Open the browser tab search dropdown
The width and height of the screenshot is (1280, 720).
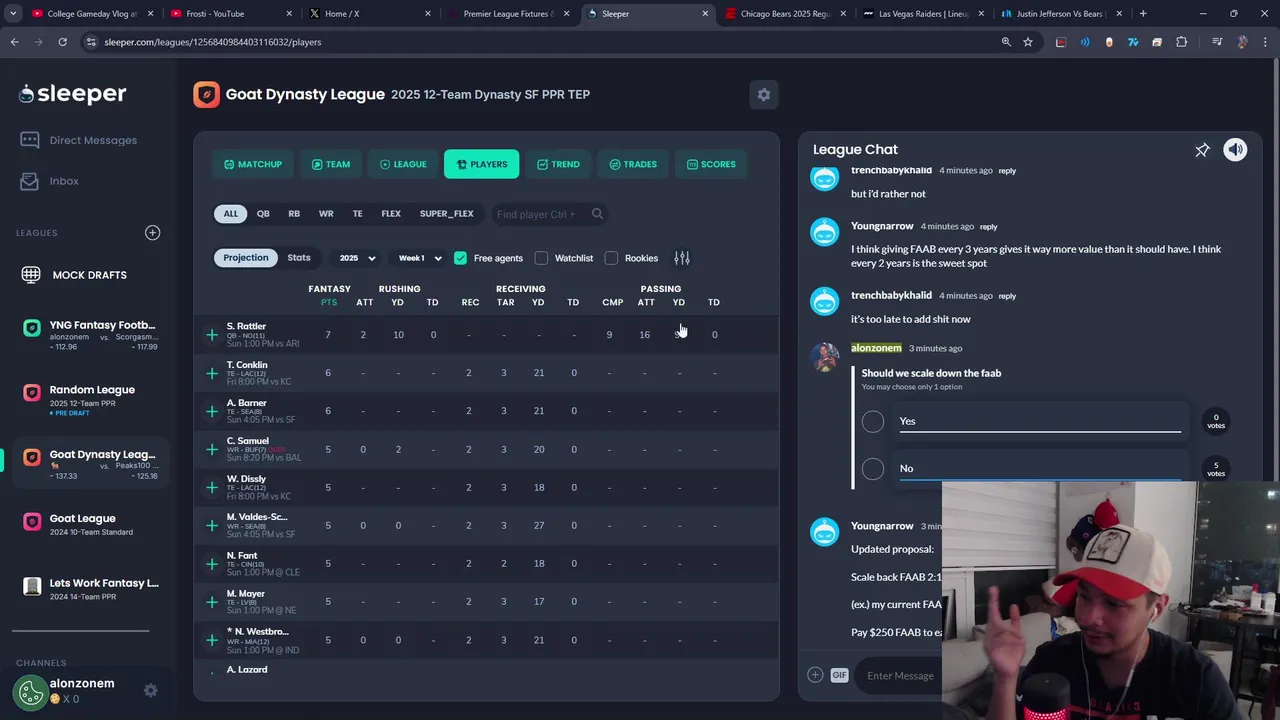pos(13,14)
